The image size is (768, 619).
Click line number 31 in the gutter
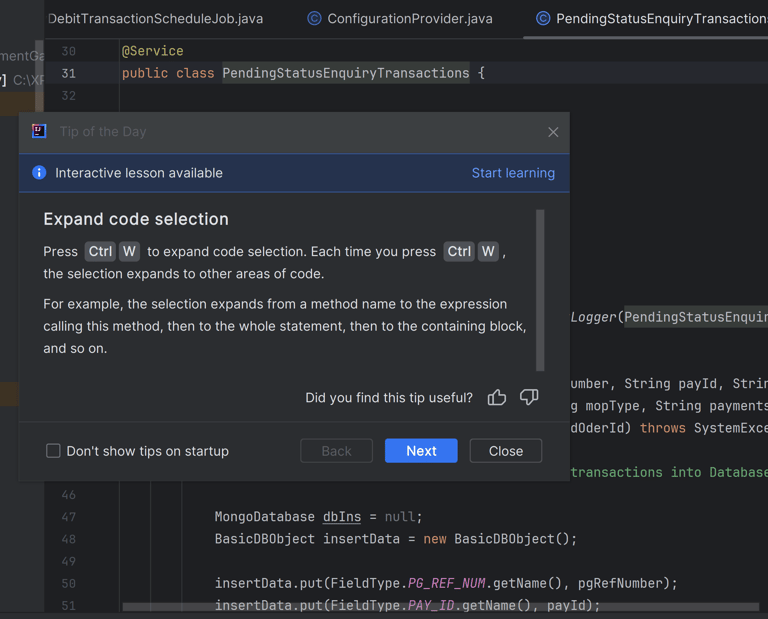68,73
